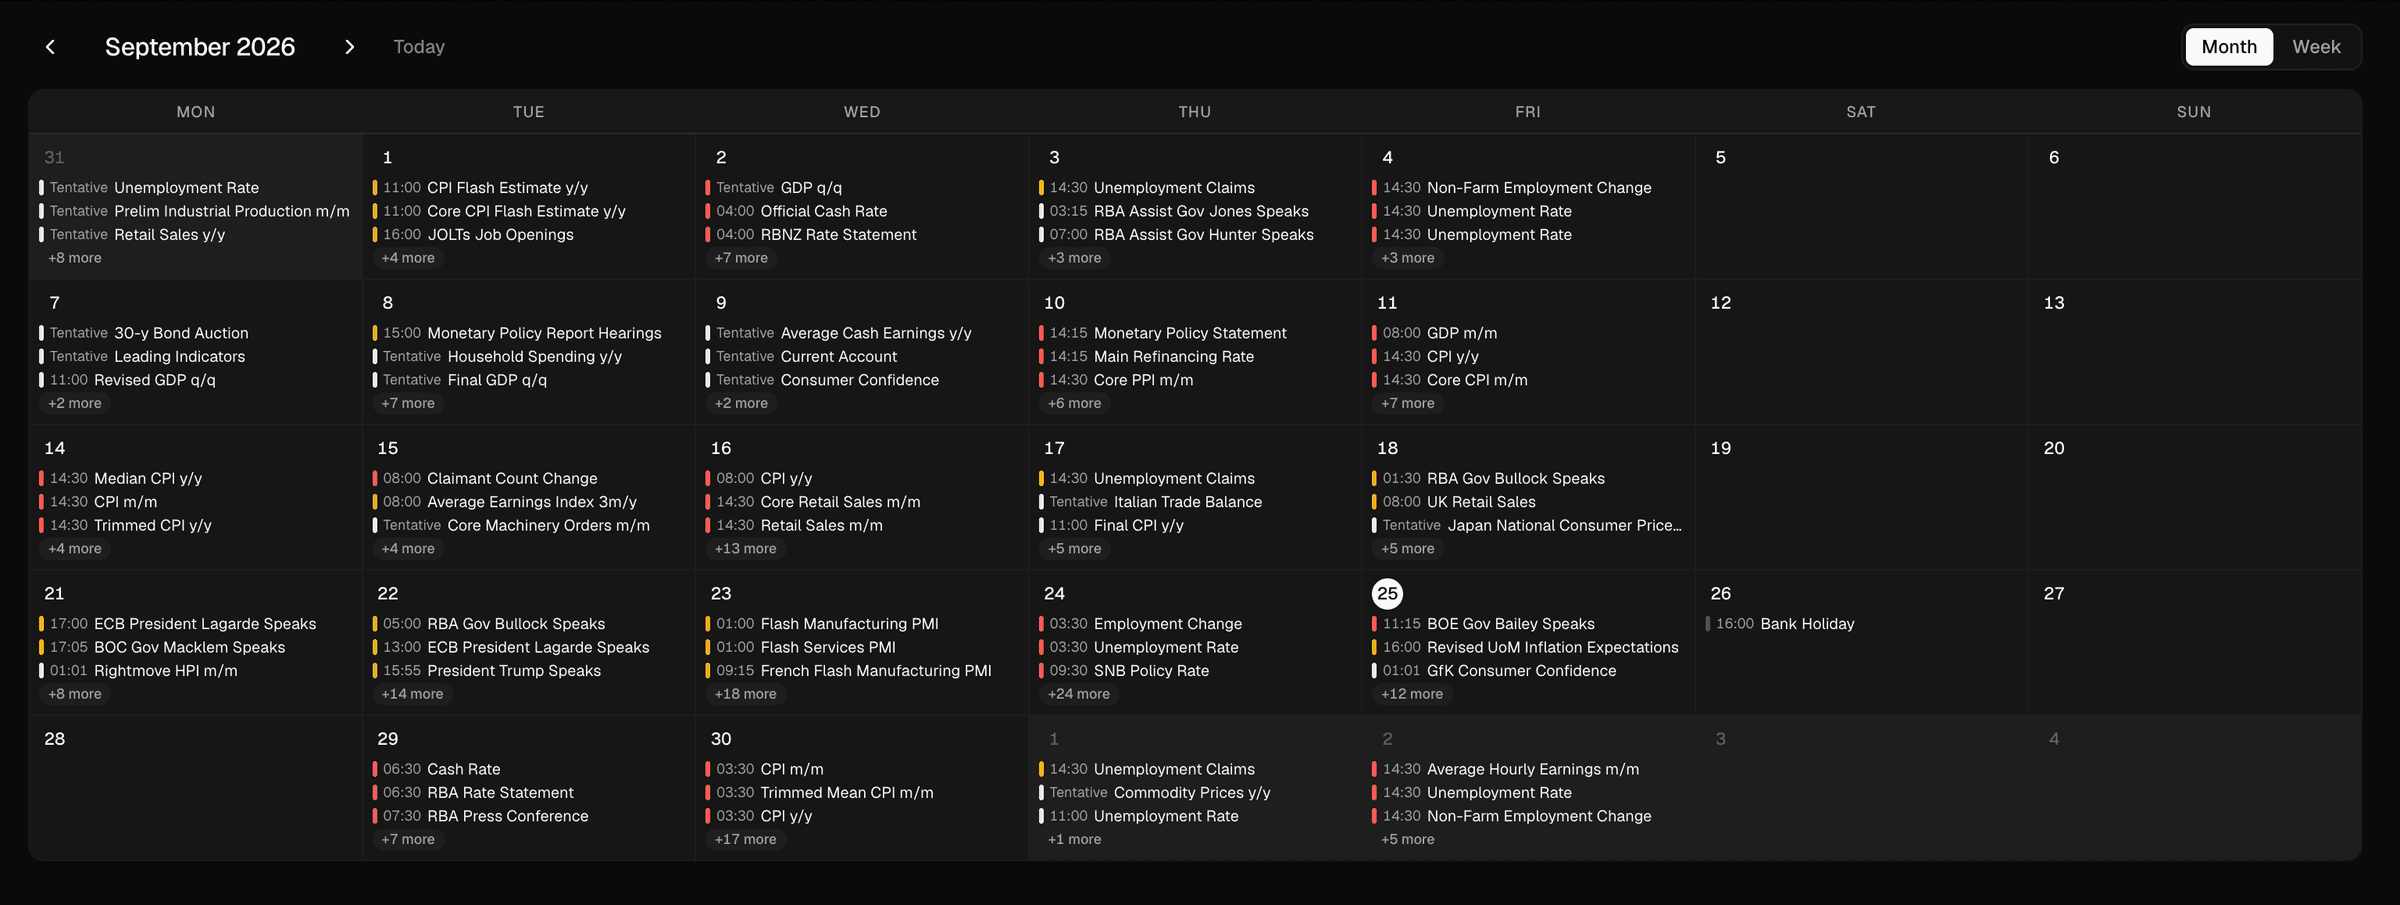
Task: Expand +4 more events on September 1
Action: 408,258
